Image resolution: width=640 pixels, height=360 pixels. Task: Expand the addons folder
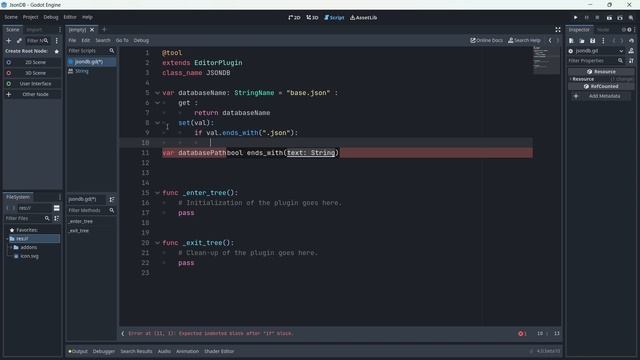[x=11, y=247]
